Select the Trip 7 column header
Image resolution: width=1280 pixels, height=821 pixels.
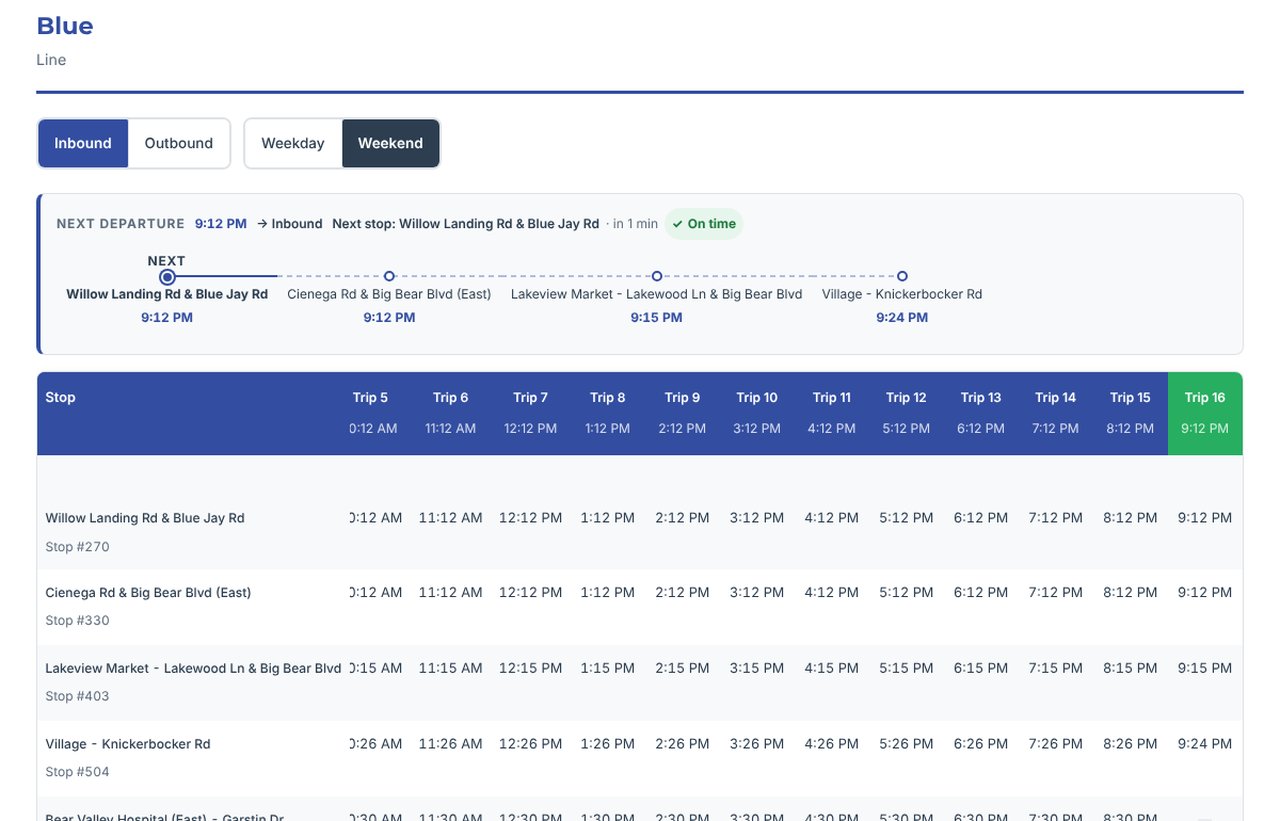pos(530,413)
